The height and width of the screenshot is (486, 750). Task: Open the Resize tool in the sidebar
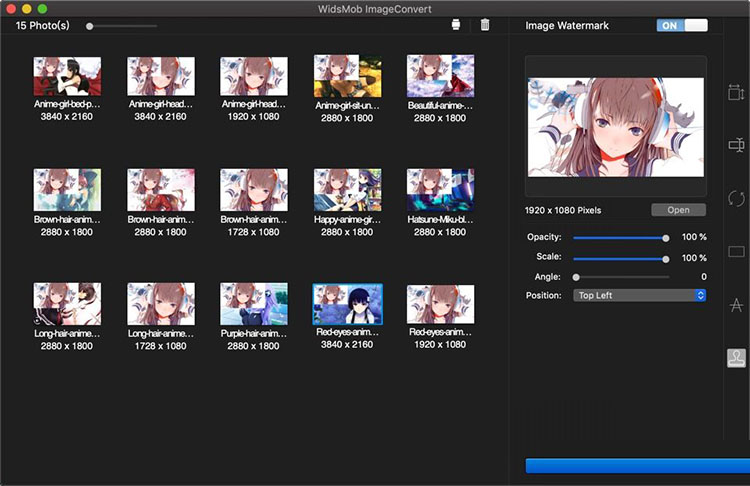pyautogui.click(x=736, y=92)
